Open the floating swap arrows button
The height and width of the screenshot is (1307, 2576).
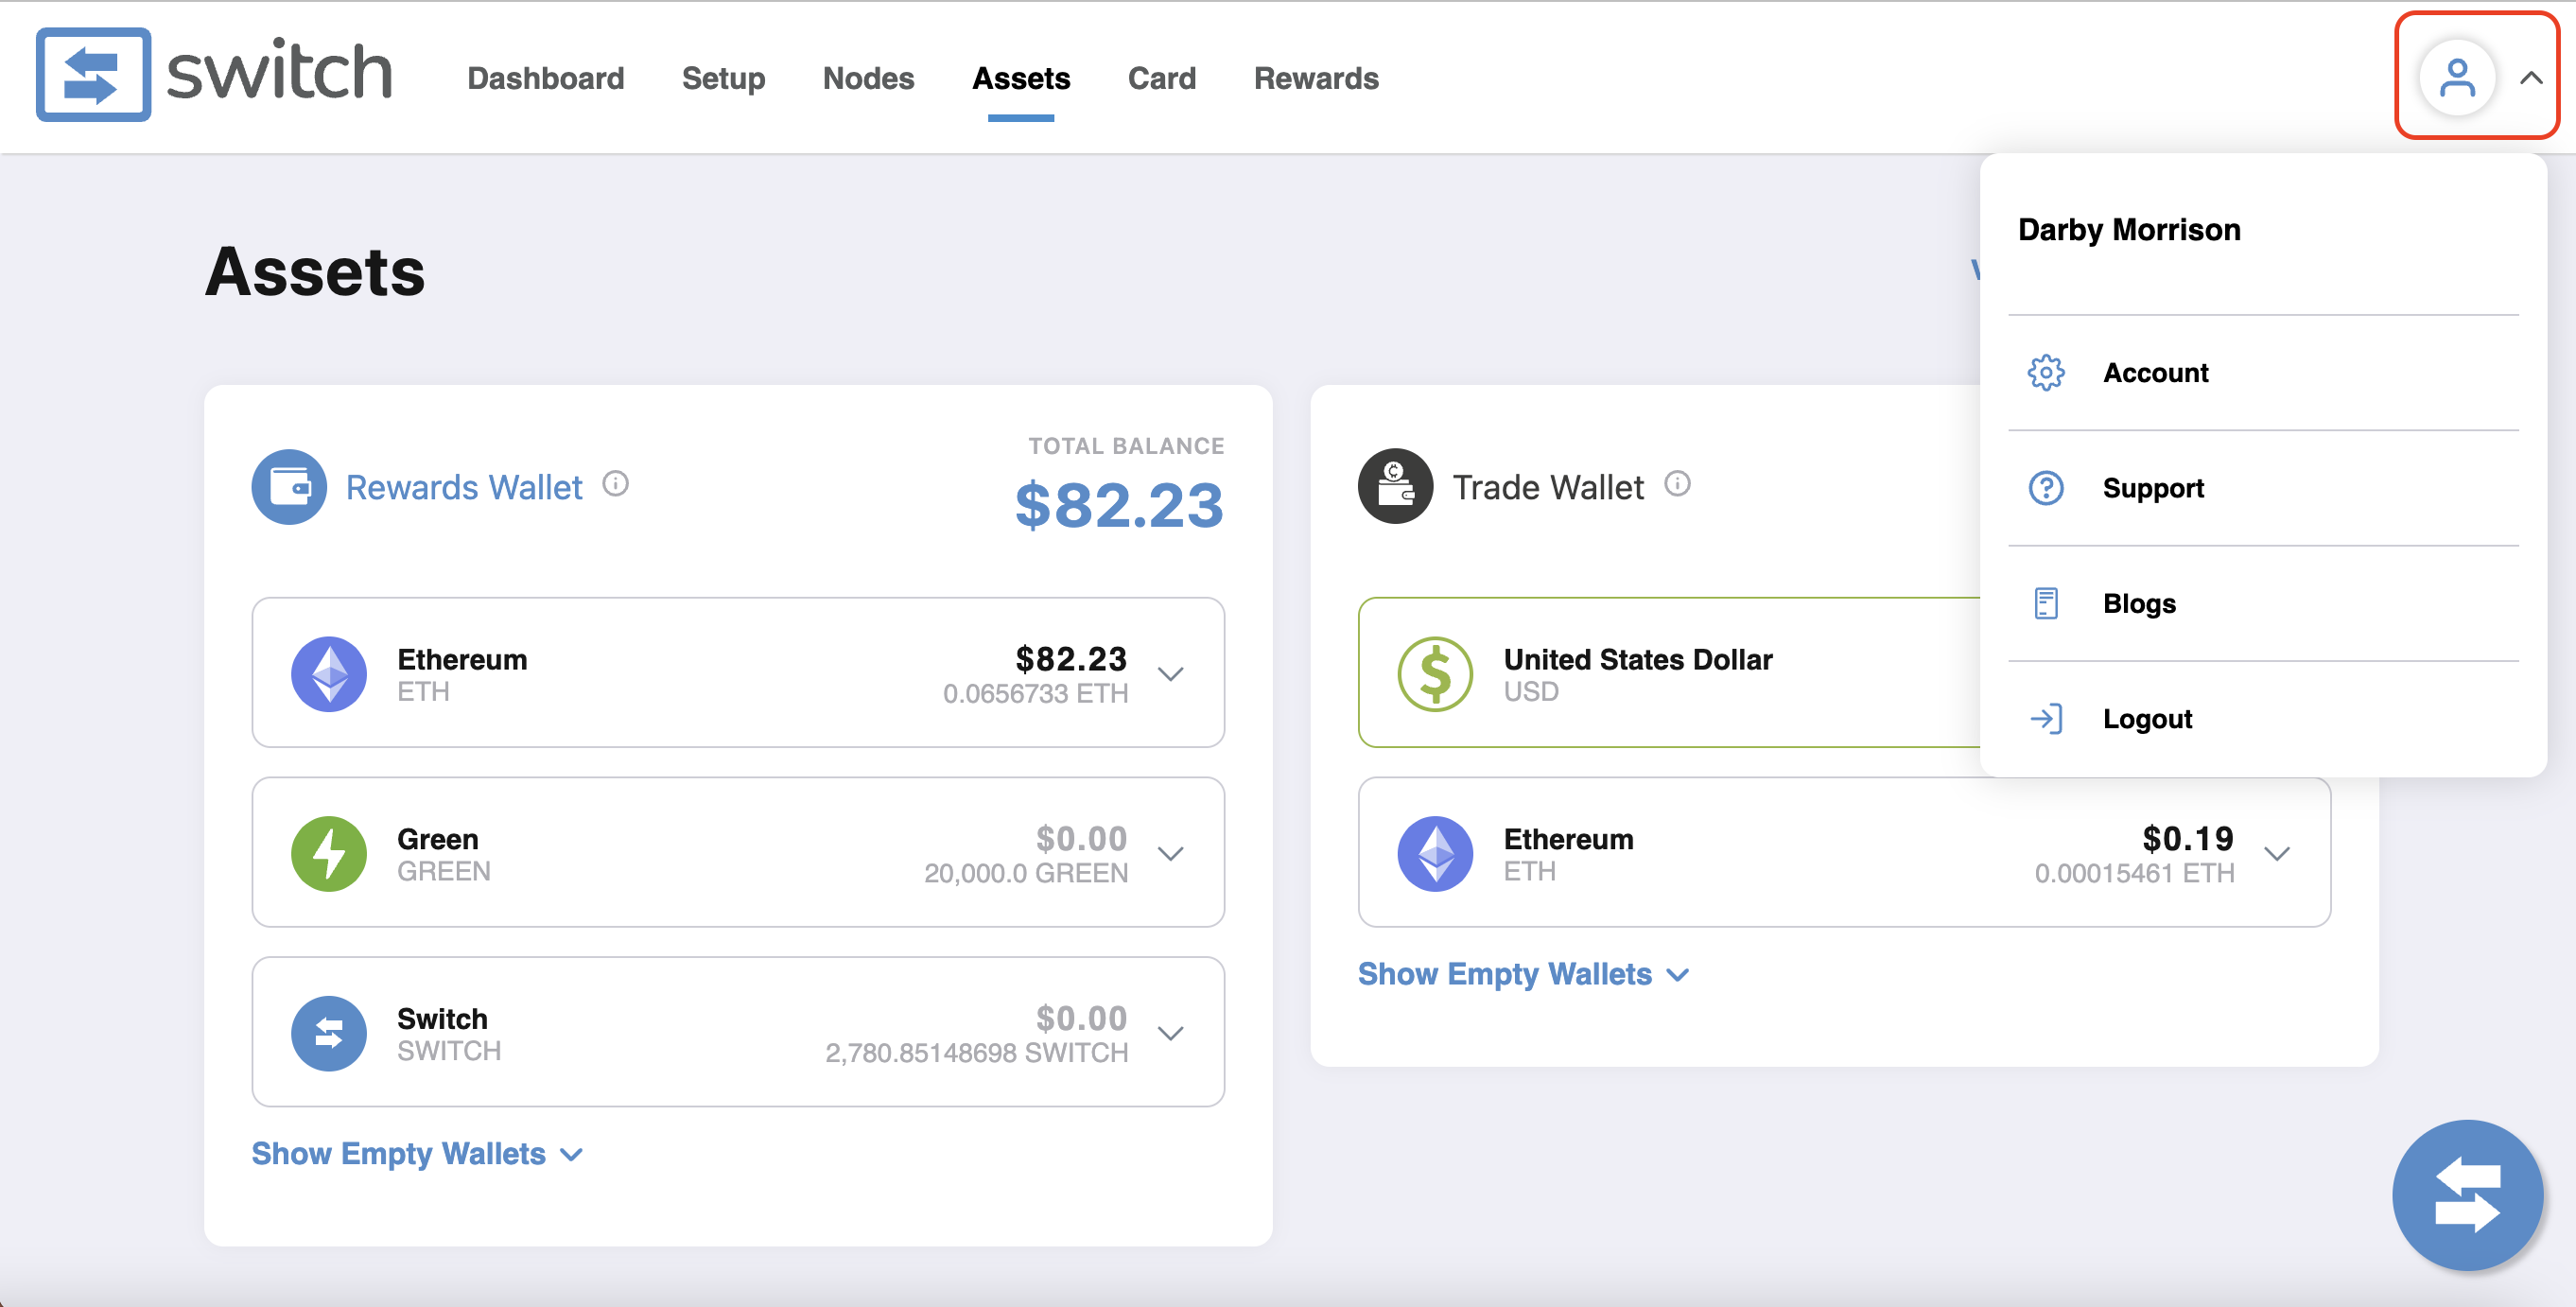click(2467, 1195)
